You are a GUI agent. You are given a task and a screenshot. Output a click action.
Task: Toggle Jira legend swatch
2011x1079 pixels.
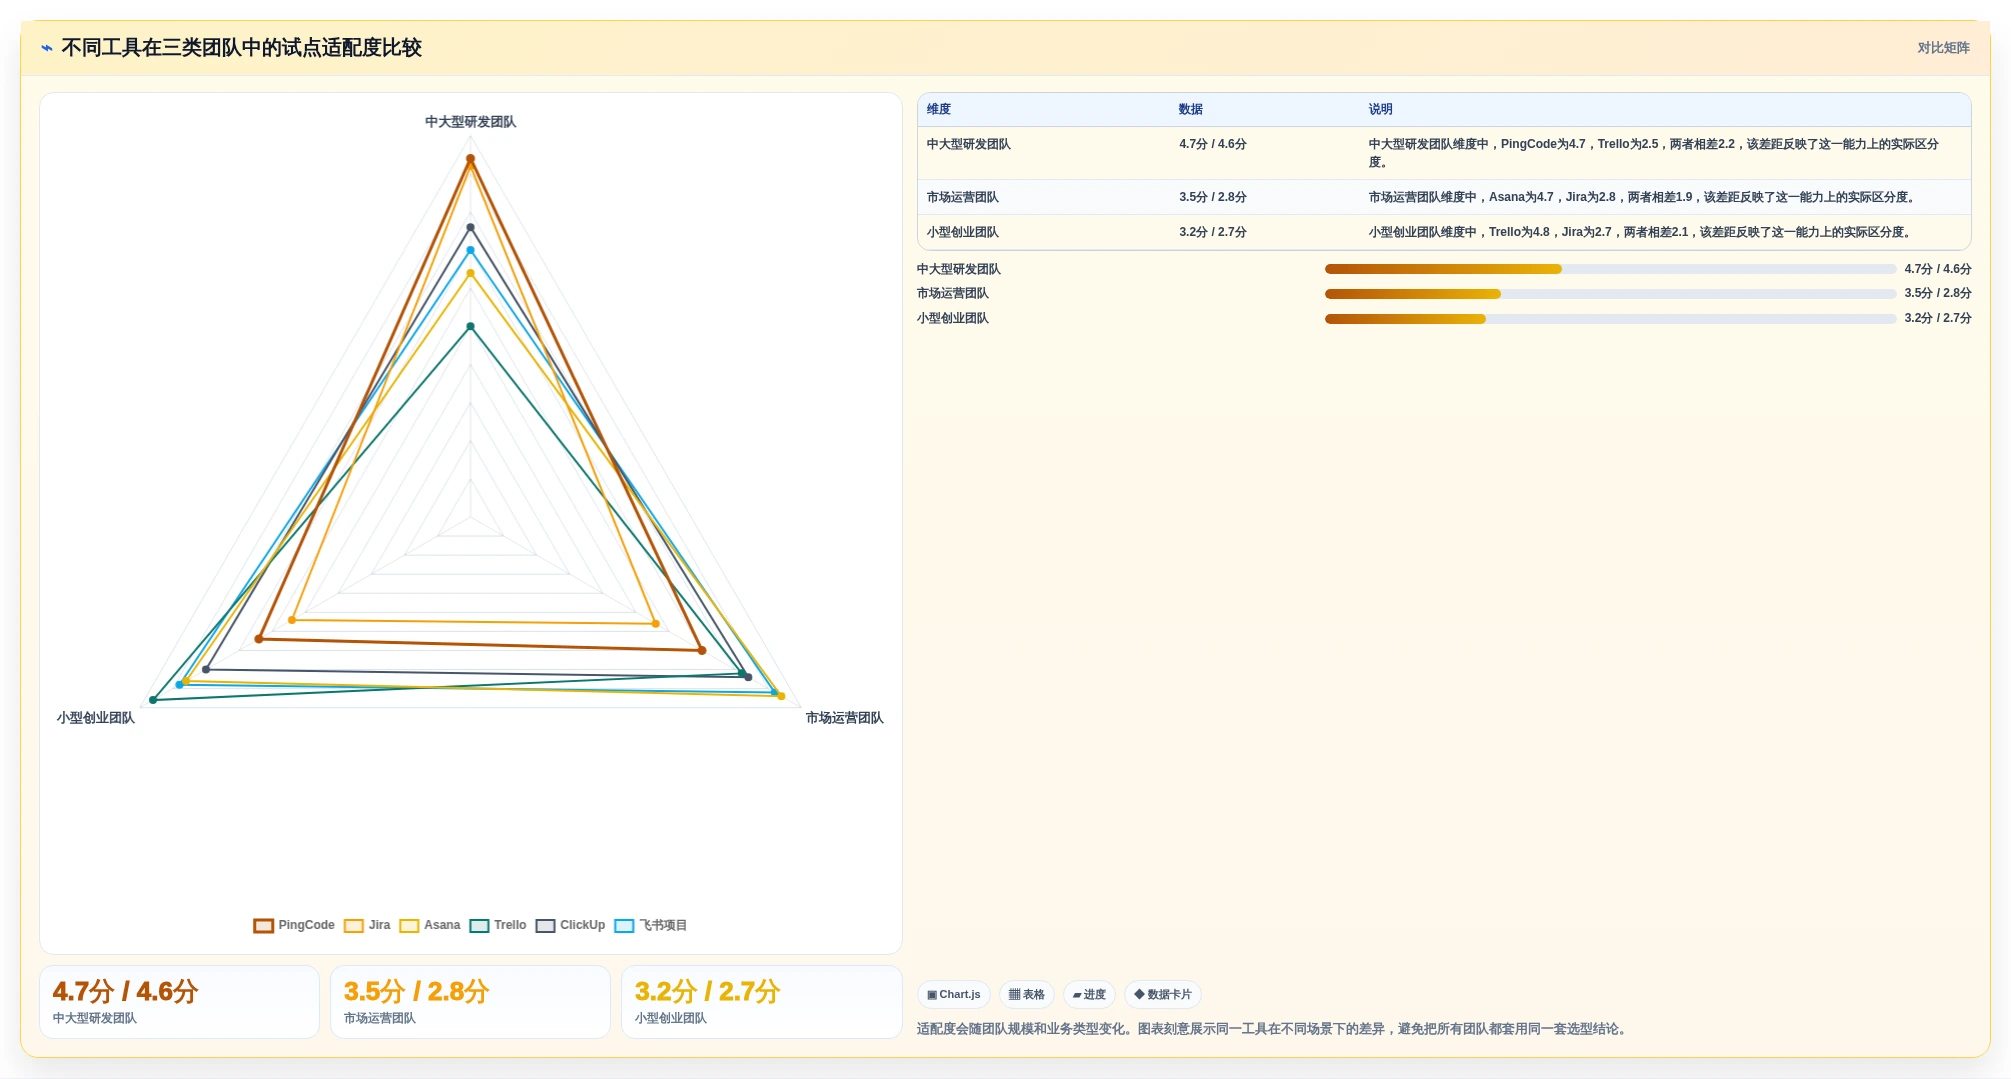354,926
